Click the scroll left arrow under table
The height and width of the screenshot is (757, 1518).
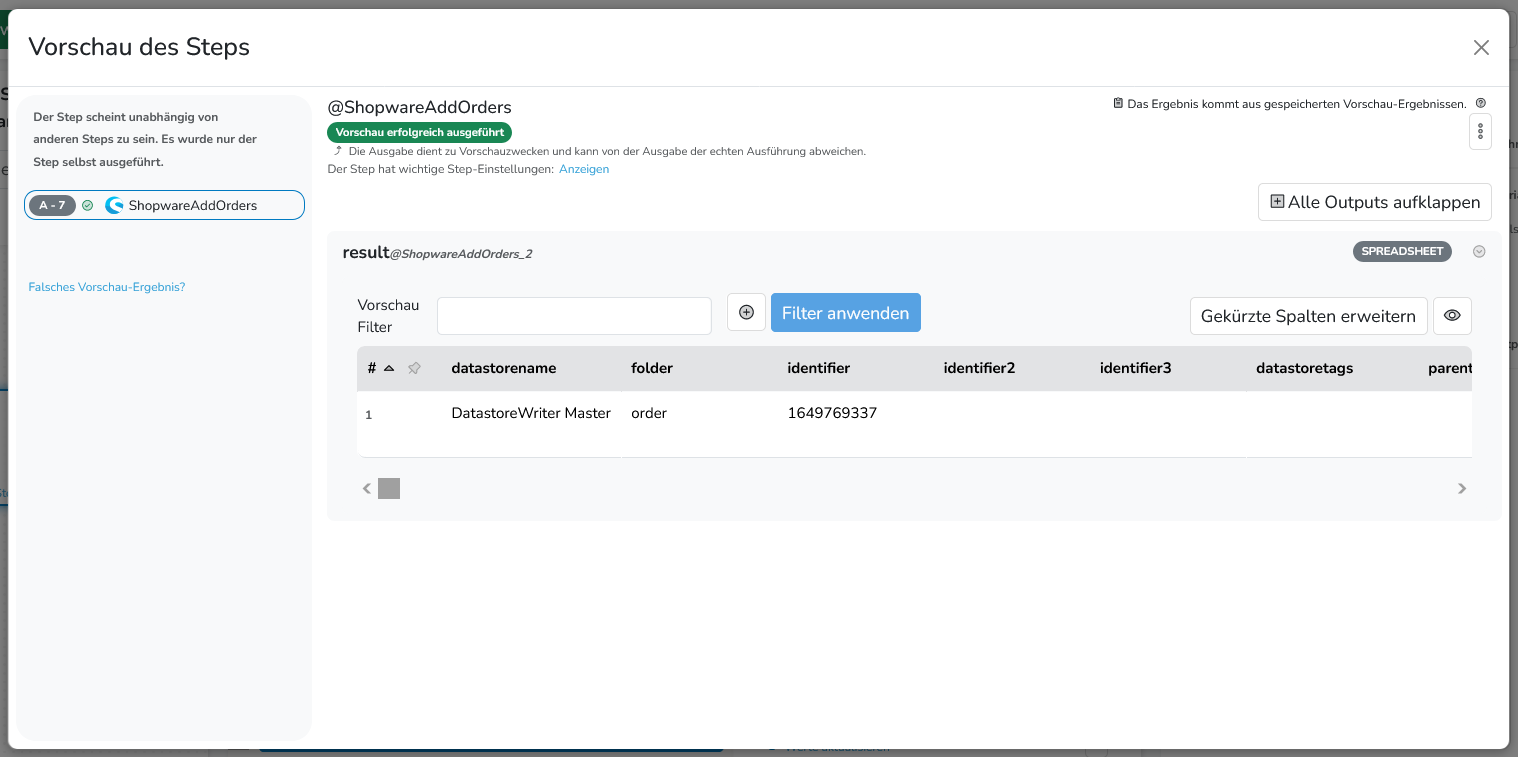(367, 489)
